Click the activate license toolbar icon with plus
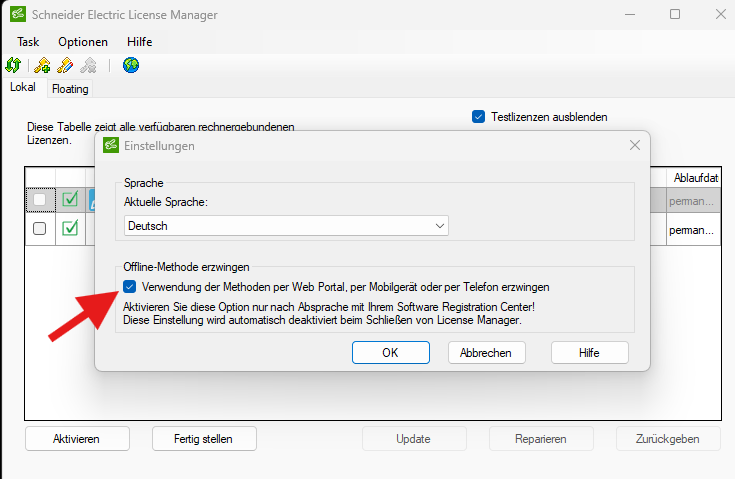 click(x=42, y=65)
